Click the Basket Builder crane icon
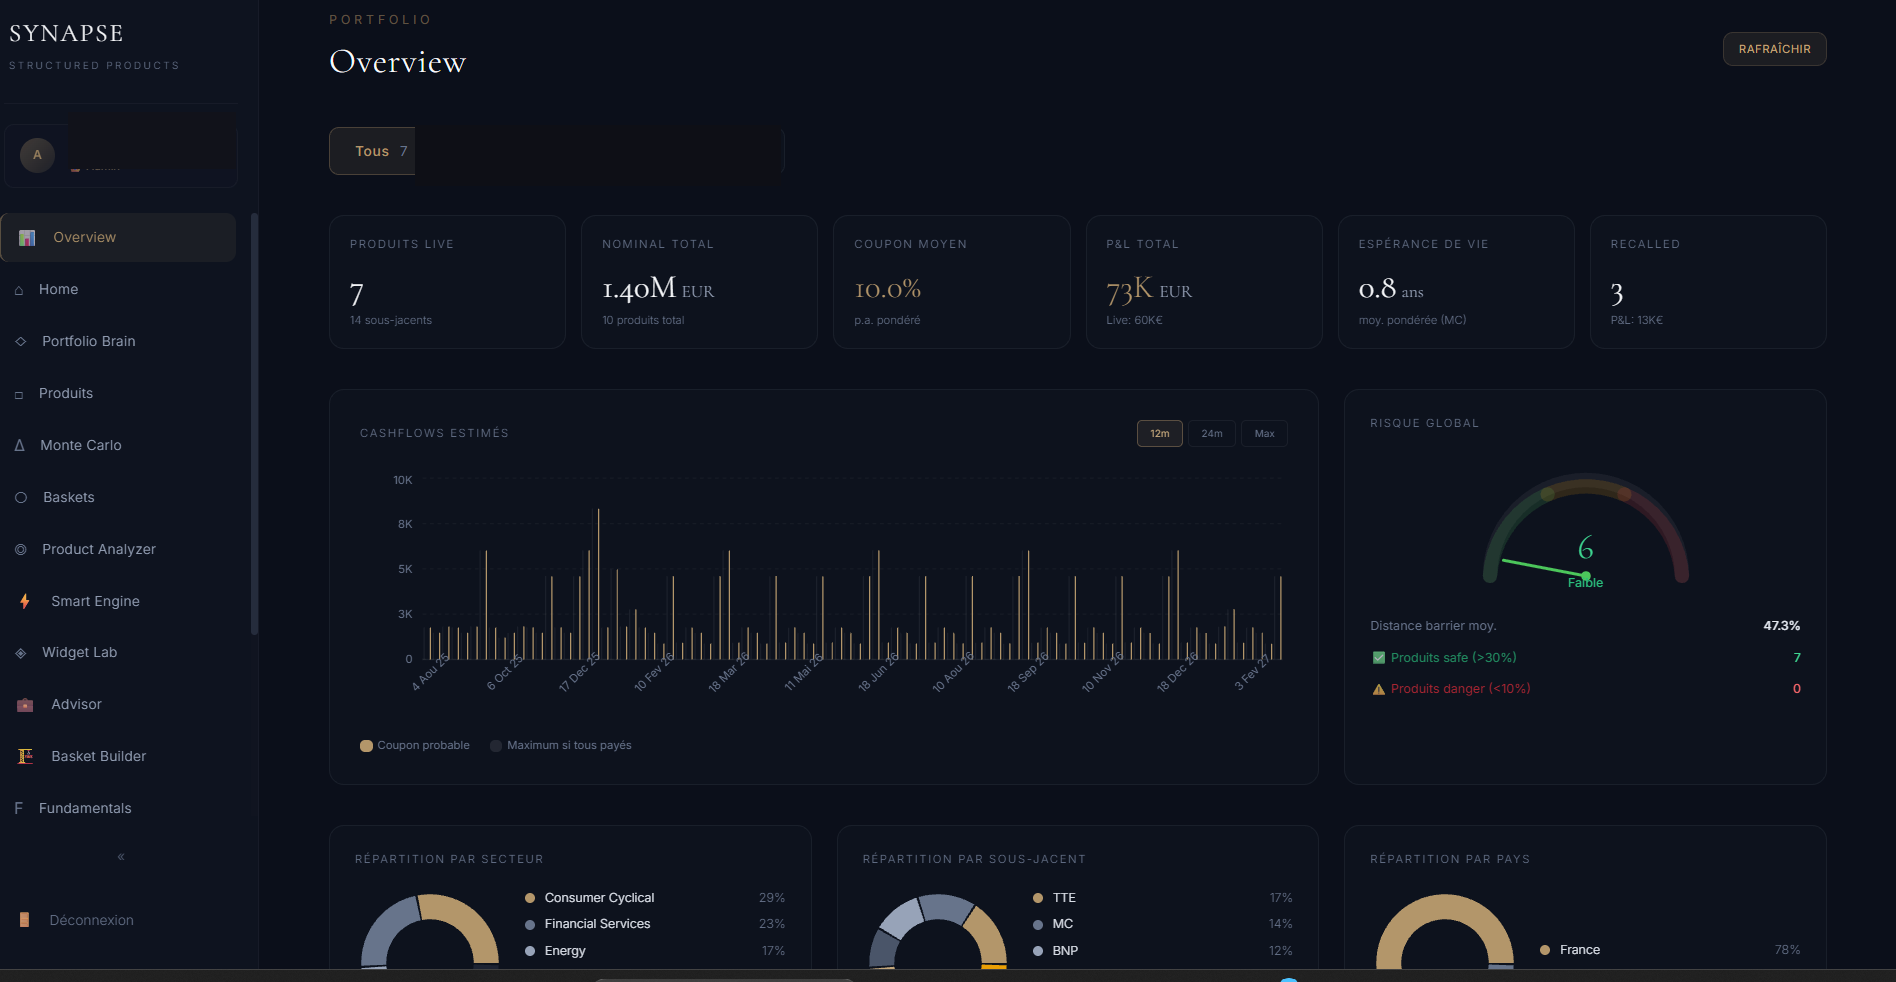Screen dimensions: 1896x982 coord(25,757)
